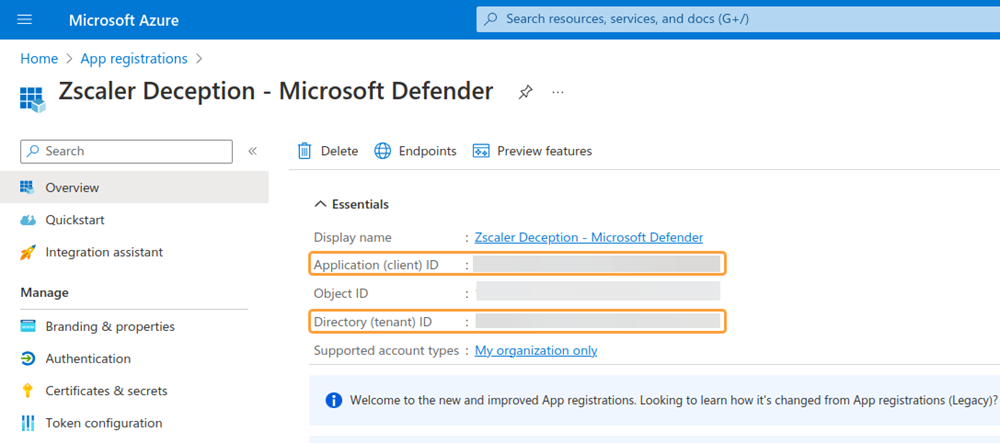
Task: Focus the global search resources box
Action: 738,19
